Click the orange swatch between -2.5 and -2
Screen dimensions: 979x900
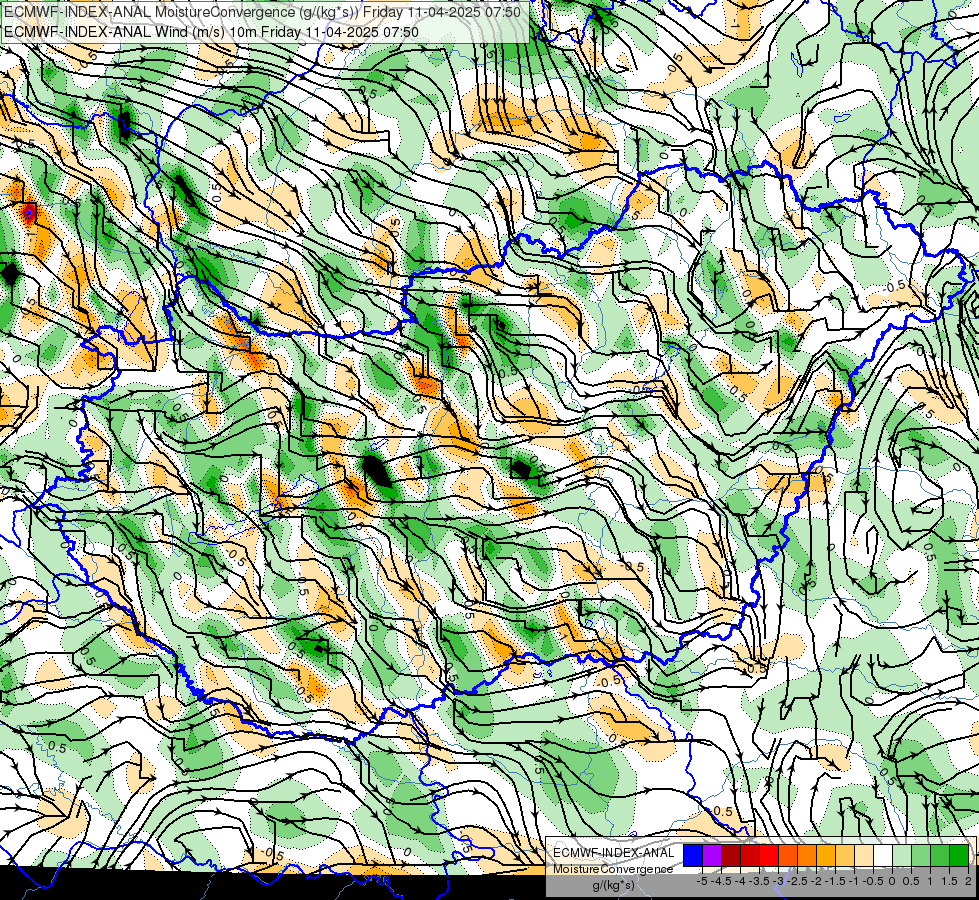(x=807, y=855)
